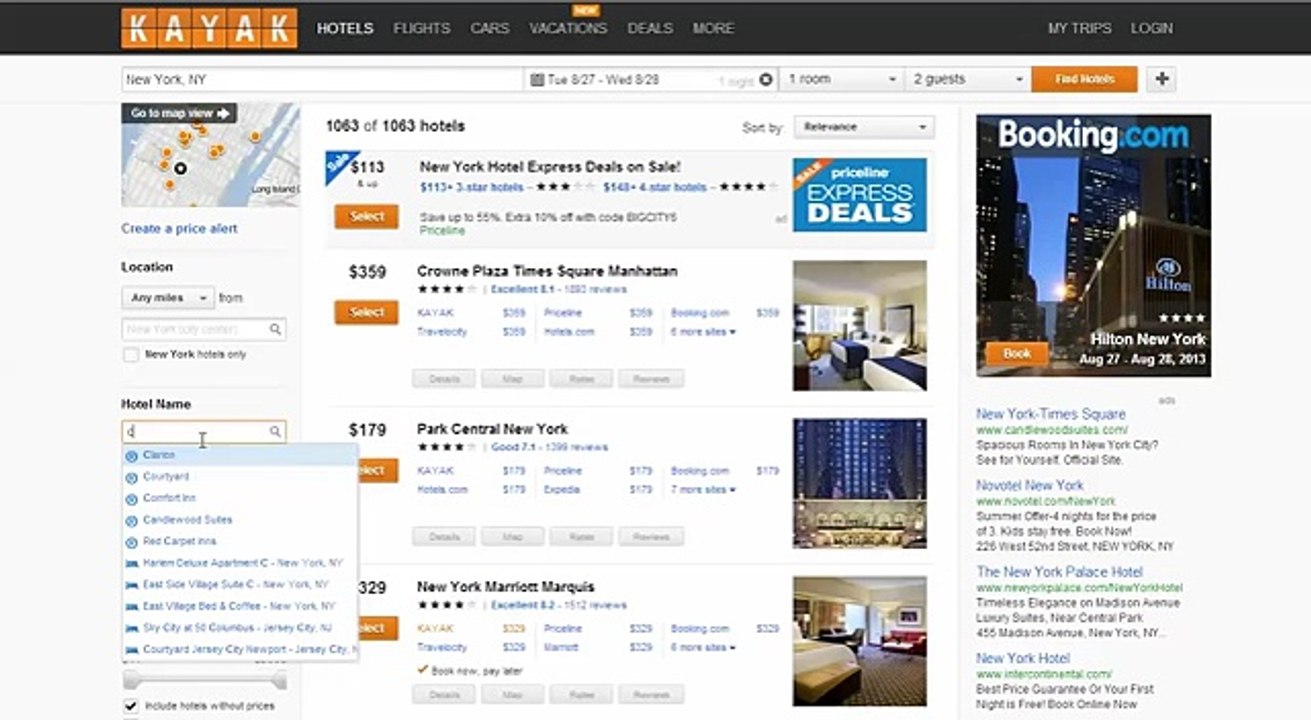Open the CARS tab
The width and height of the screenshot is (1311, 720).
pos(490,28)
